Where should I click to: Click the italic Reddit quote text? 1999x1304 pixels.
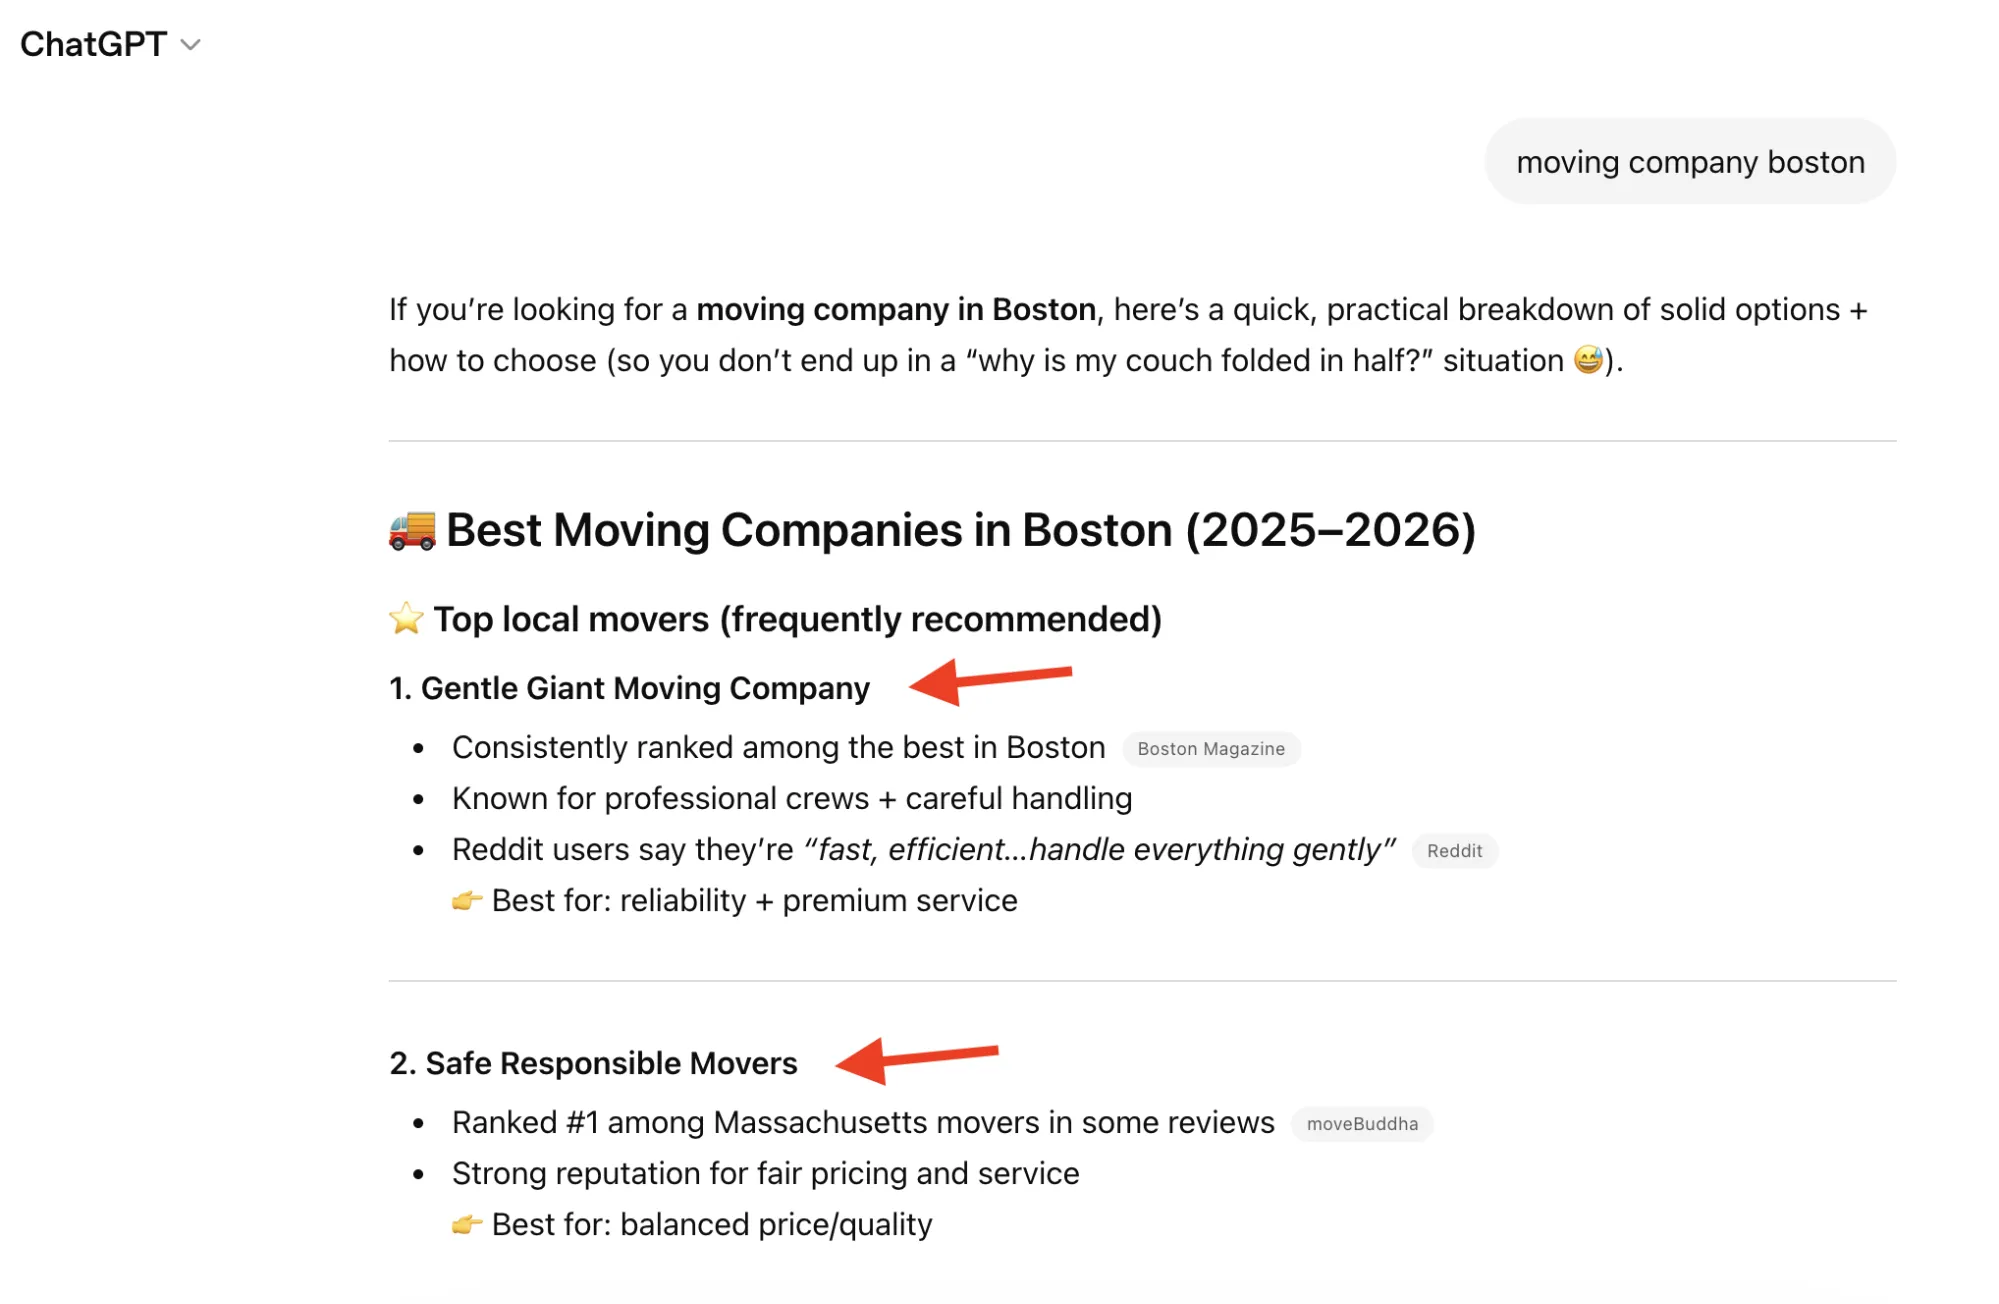pyautogui.click(x=1099, y=850)
